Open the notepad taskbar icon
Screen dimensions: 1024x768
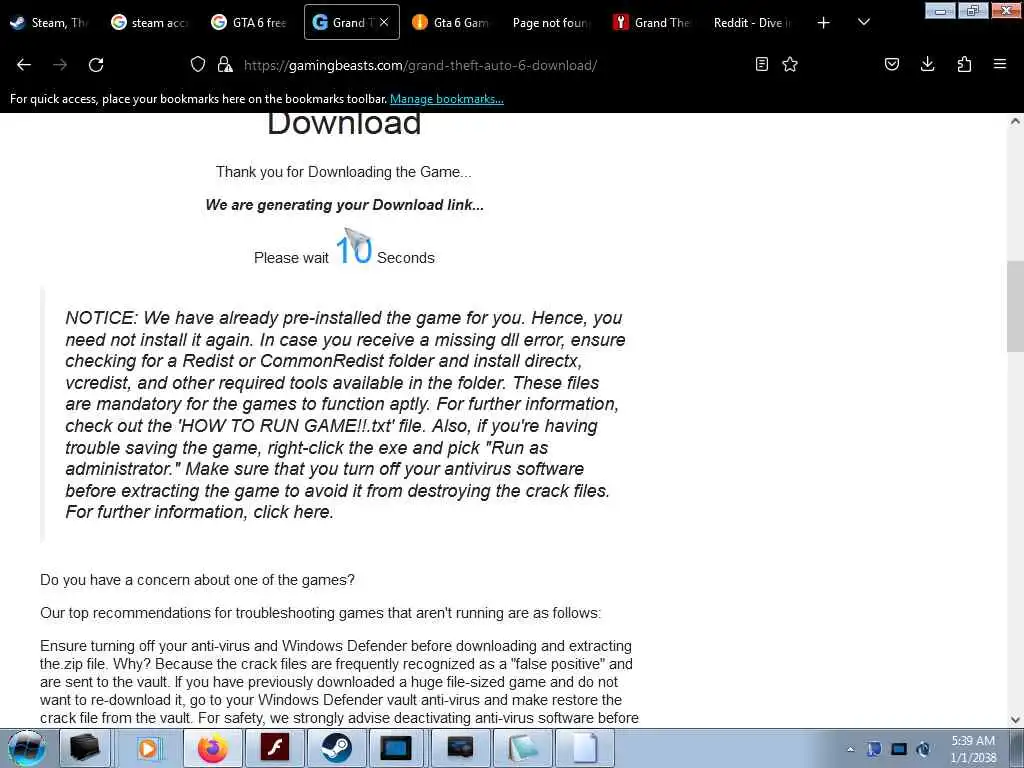point(522,748)
